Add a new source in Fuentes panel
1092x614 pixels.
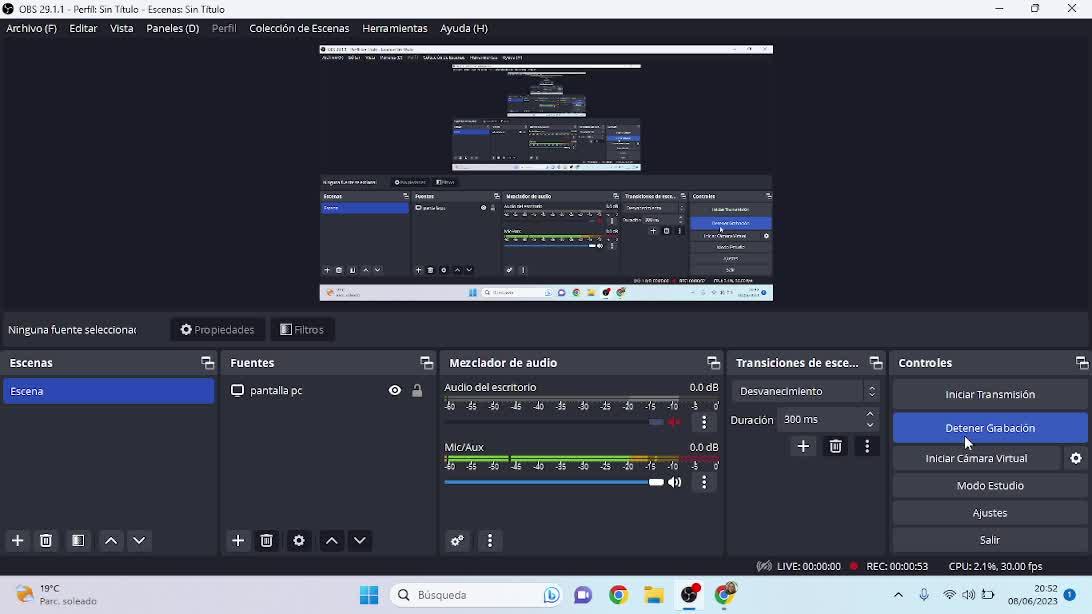point(238,540)
